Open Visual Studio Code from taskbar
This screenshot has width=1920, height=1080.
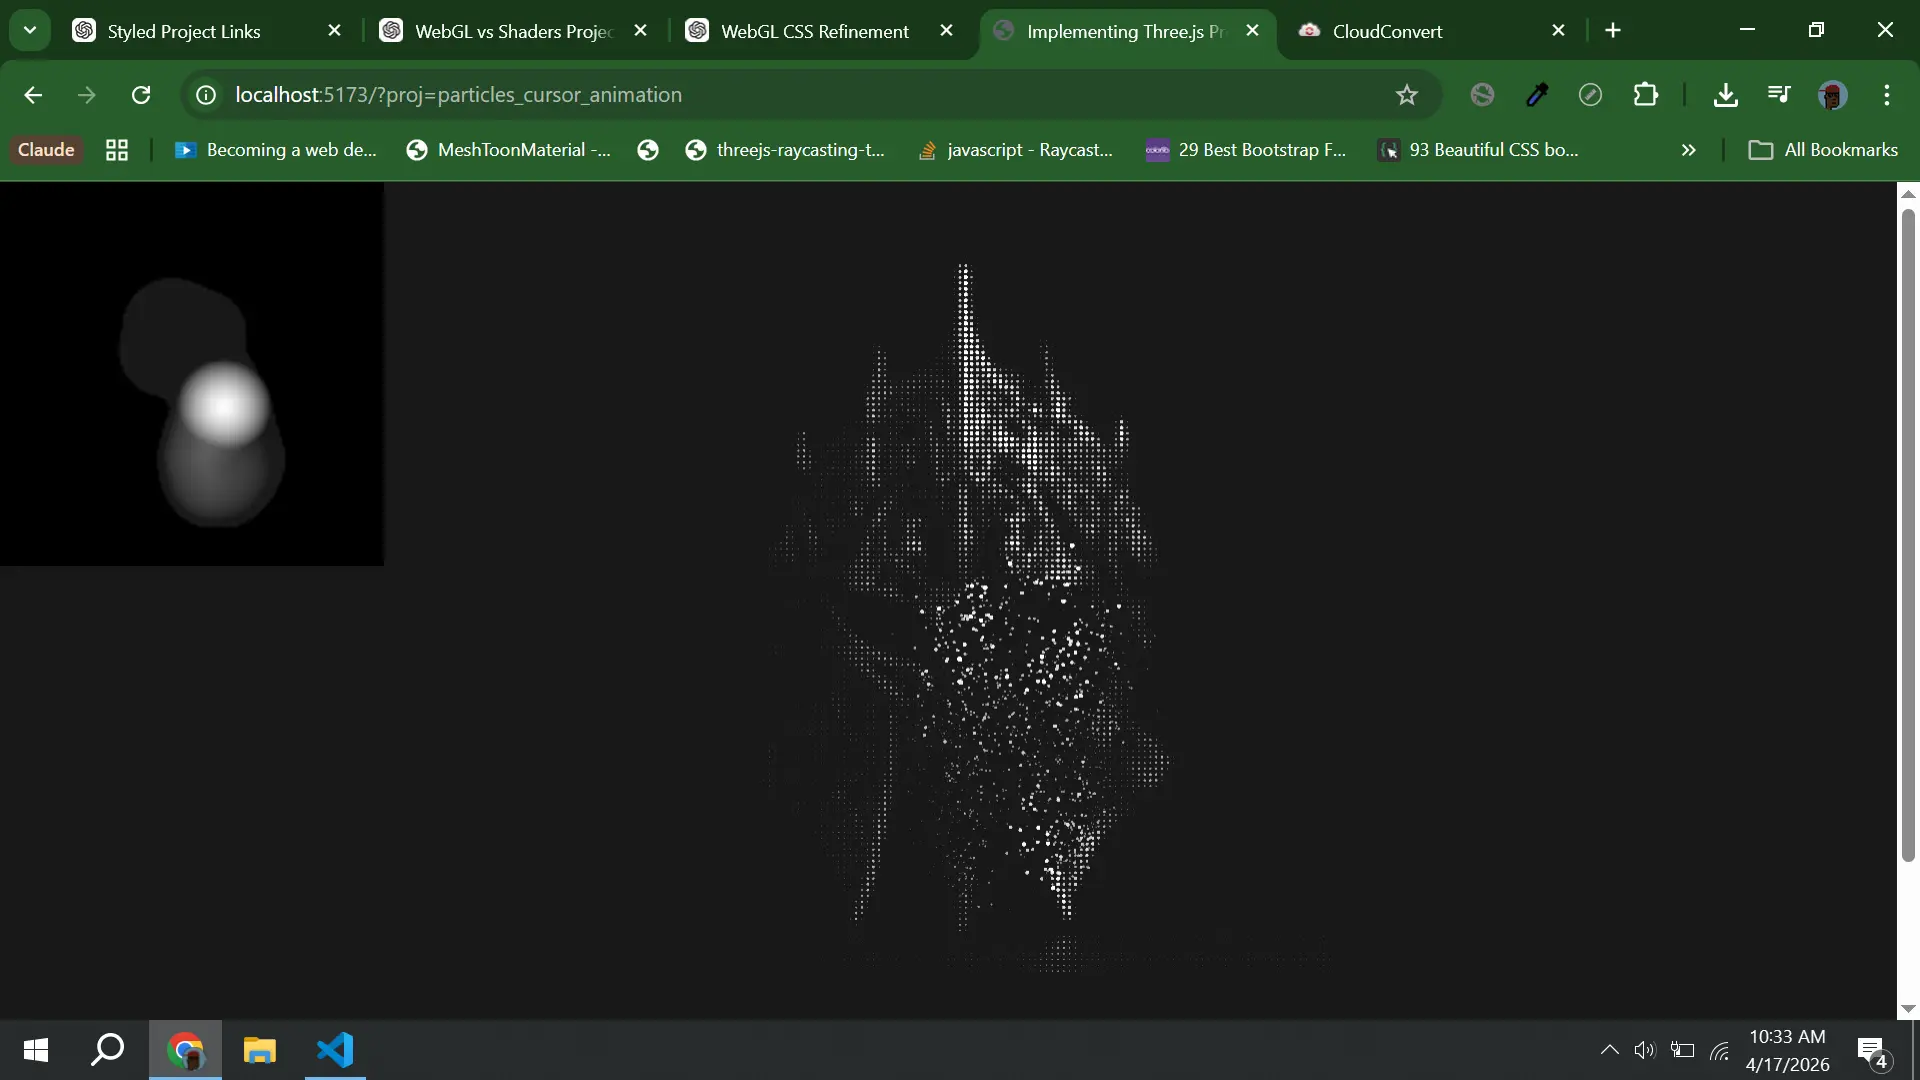pyautogui.click(x=335, y=1050)
